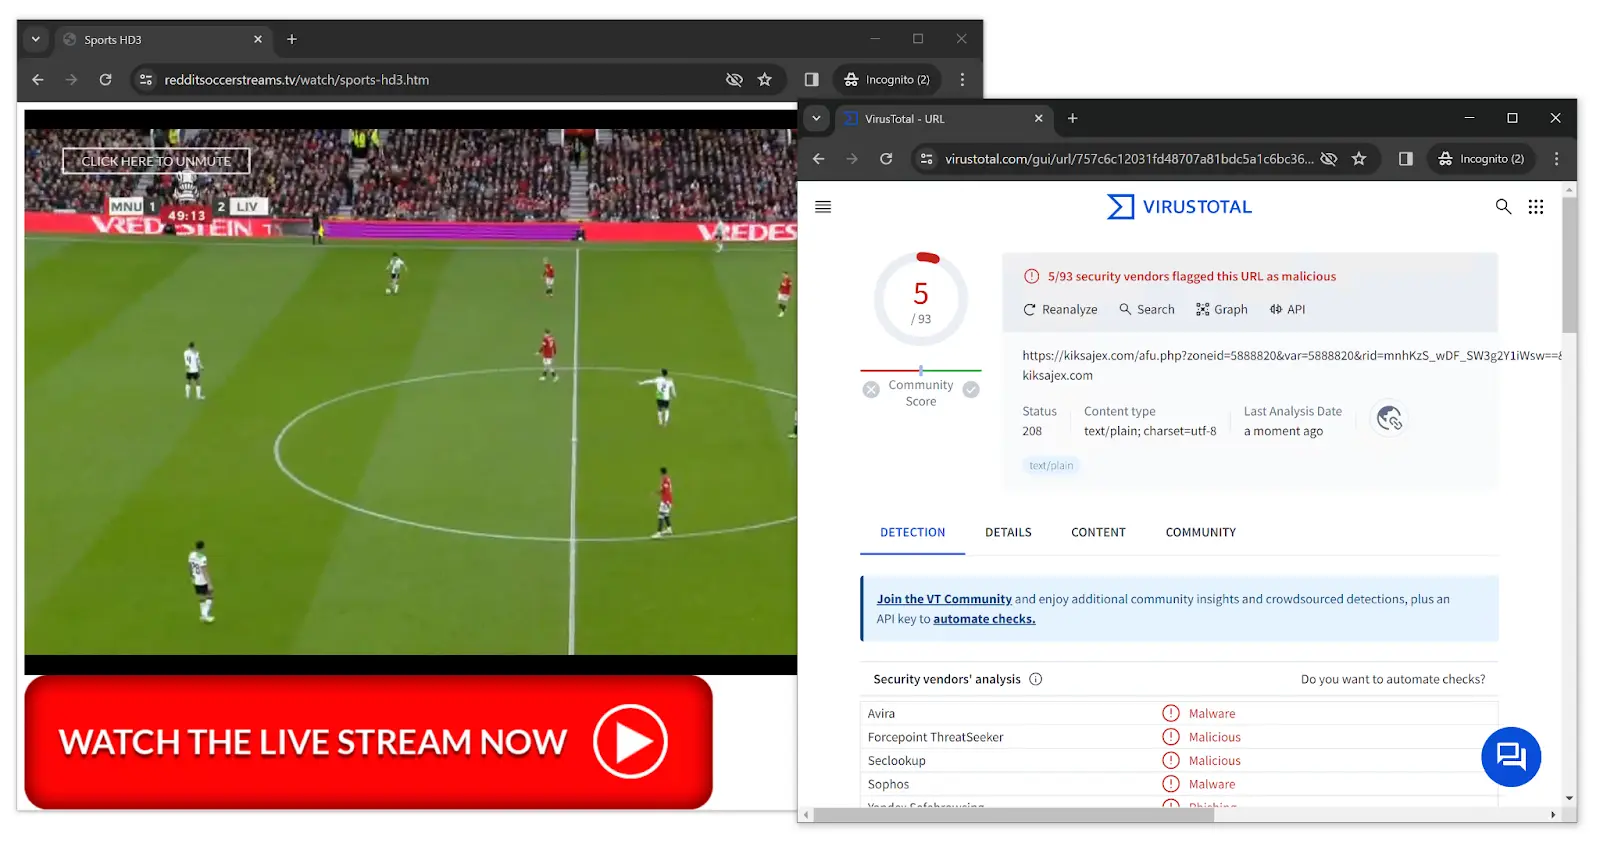Click the 5/93 detection score gauge
The width and height of the screenshot is (1600, 844).
[x=921, y=300]
